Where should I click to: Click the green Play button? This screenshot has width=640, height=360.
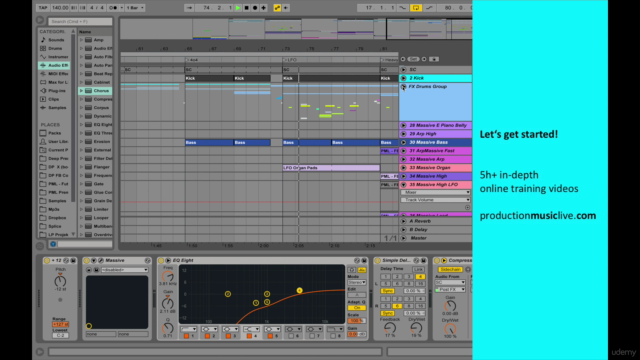pos(238,8)
